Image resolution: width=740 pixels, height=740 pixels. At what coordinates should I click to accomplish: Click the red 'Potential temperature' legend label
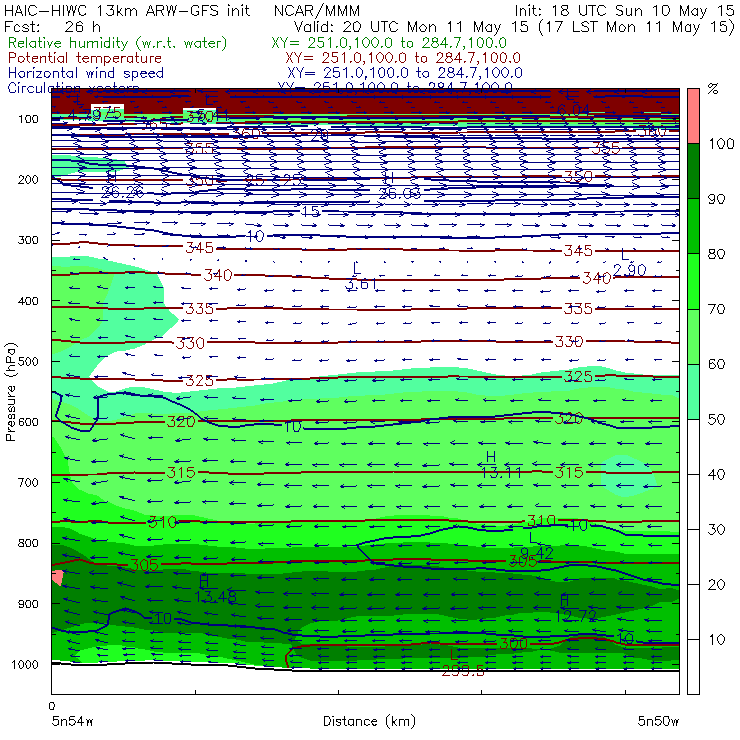pyautogui.click(x=85, y=58)
